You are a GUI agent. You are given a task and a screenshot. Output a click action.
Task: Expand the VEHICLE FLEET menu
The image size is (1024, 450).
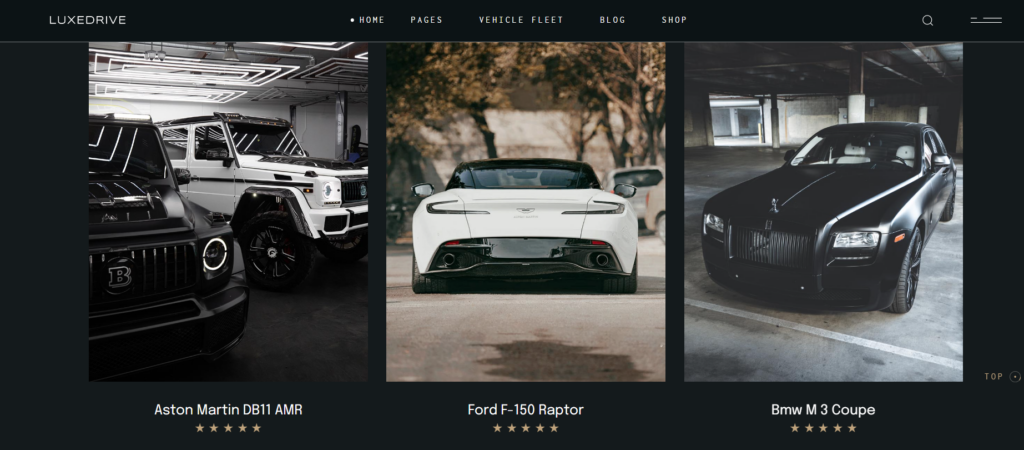tap(521, 20)
